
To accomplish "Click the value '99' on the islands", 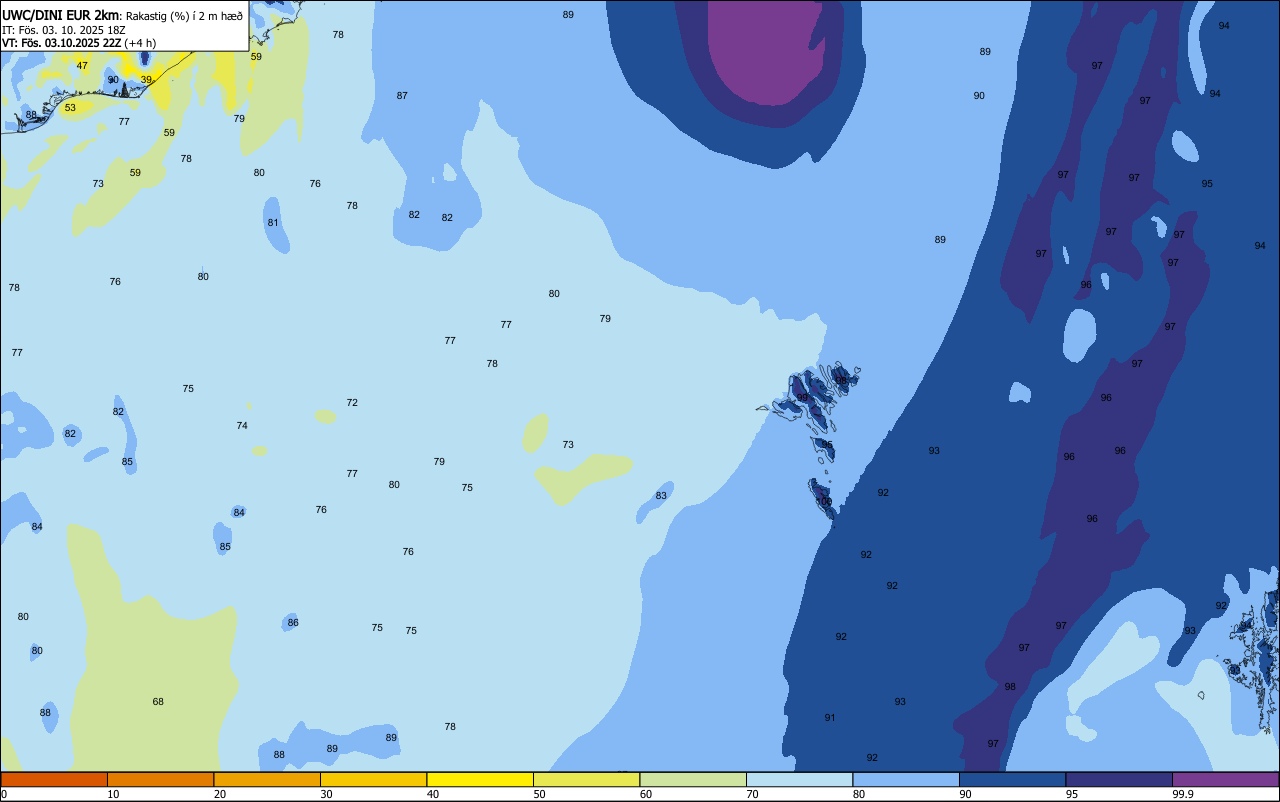I will 802,398.
